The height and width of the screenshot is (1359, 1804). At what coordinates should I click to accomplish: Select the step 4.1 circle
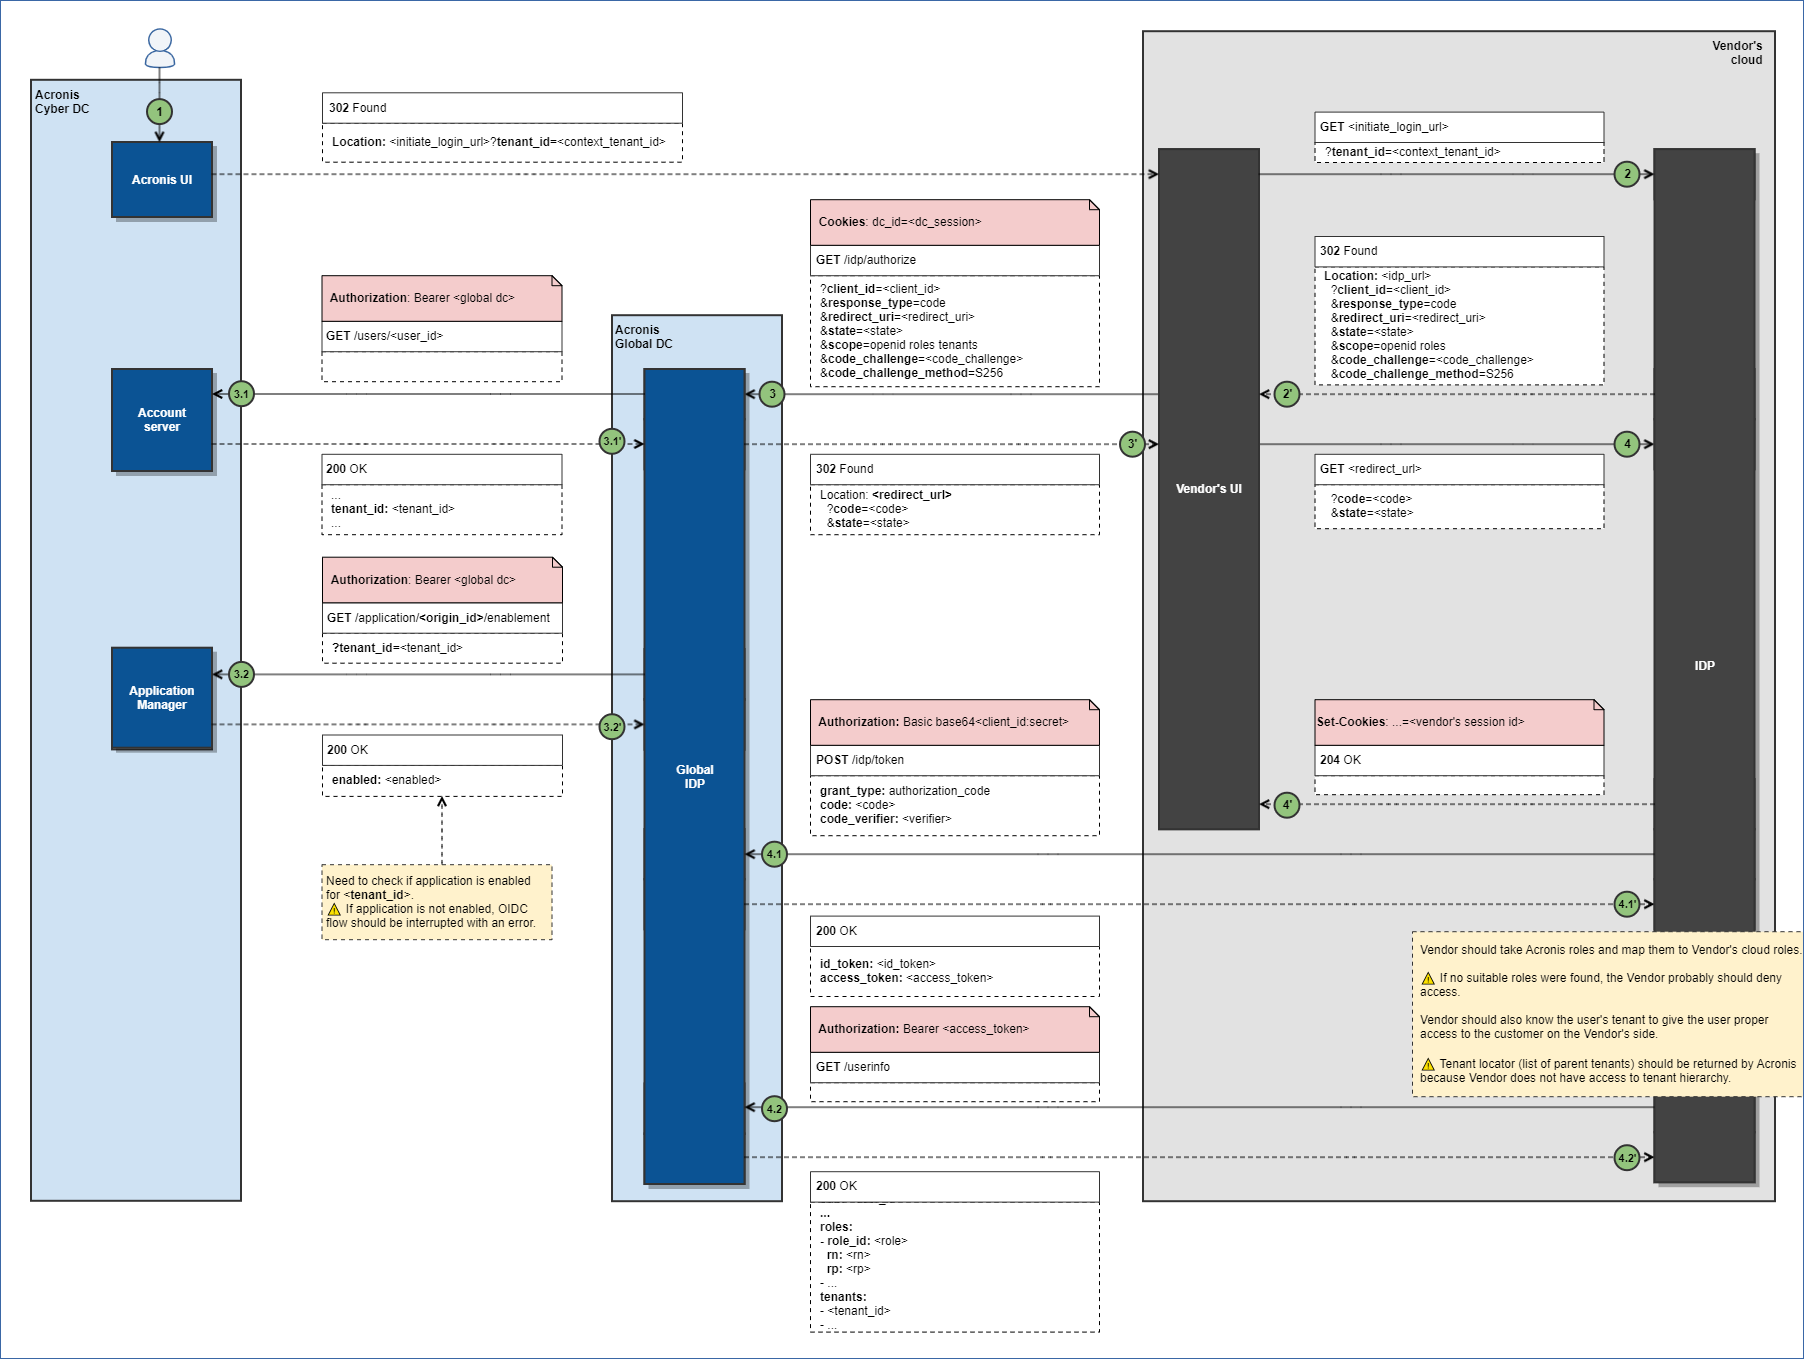click(x=774, y=854)
